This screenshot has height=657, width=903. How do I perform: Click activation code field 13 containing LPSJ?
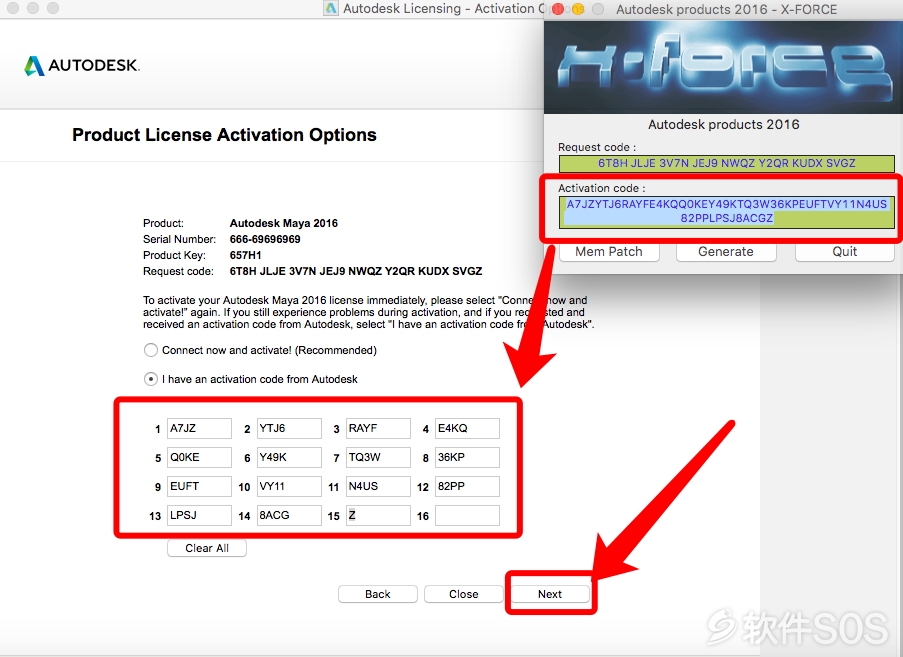click(x=199, y=515)
